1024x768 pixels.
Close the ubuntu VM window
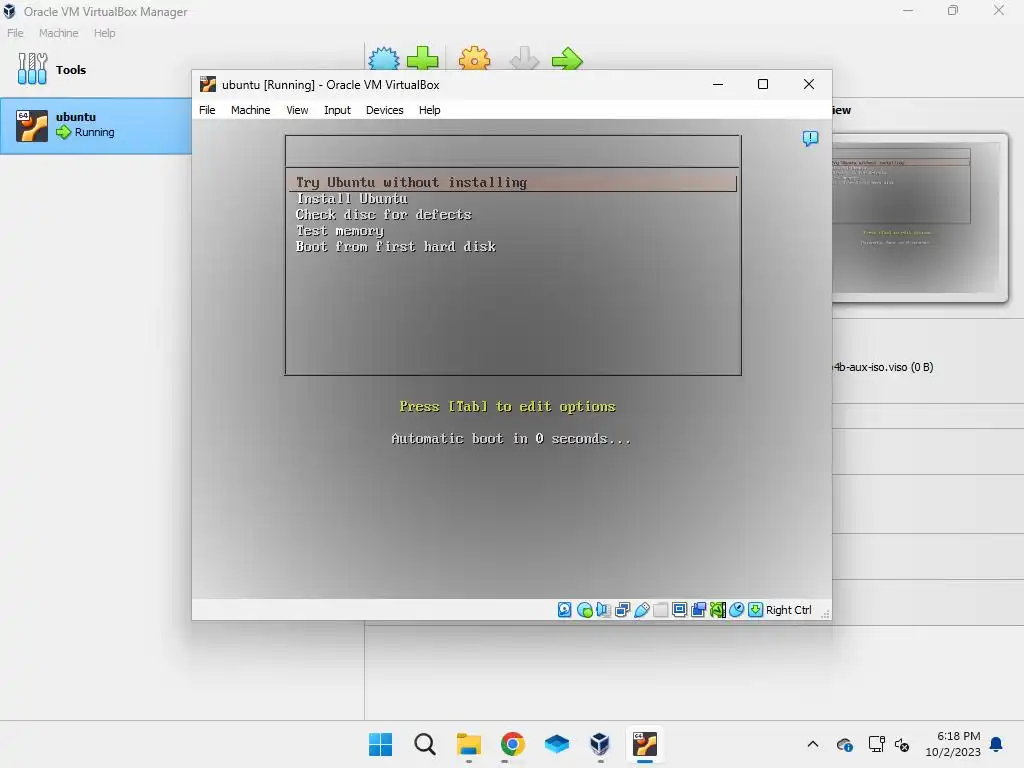coord(808,84)
